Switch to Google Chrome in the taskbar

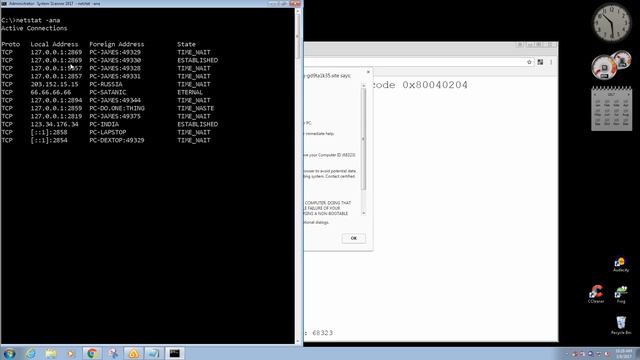pyautogui.click(x=92, y=353)
